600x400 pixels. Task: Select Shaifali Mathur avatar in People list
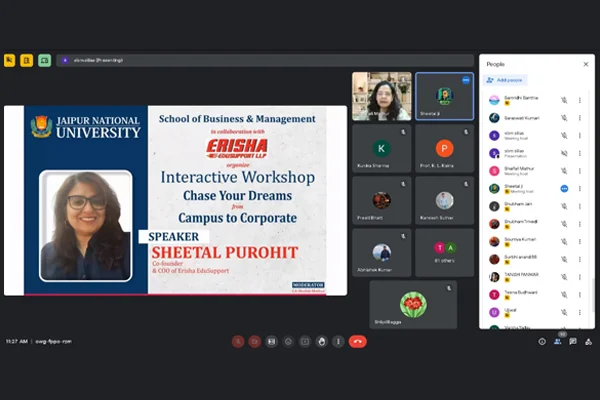(494, 171)
